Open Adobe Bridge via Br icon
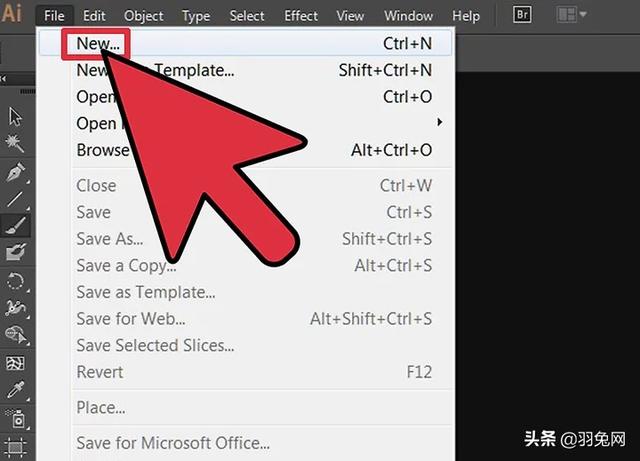The width and height of the screenshot is (640, 461). (x=522, y=15)
